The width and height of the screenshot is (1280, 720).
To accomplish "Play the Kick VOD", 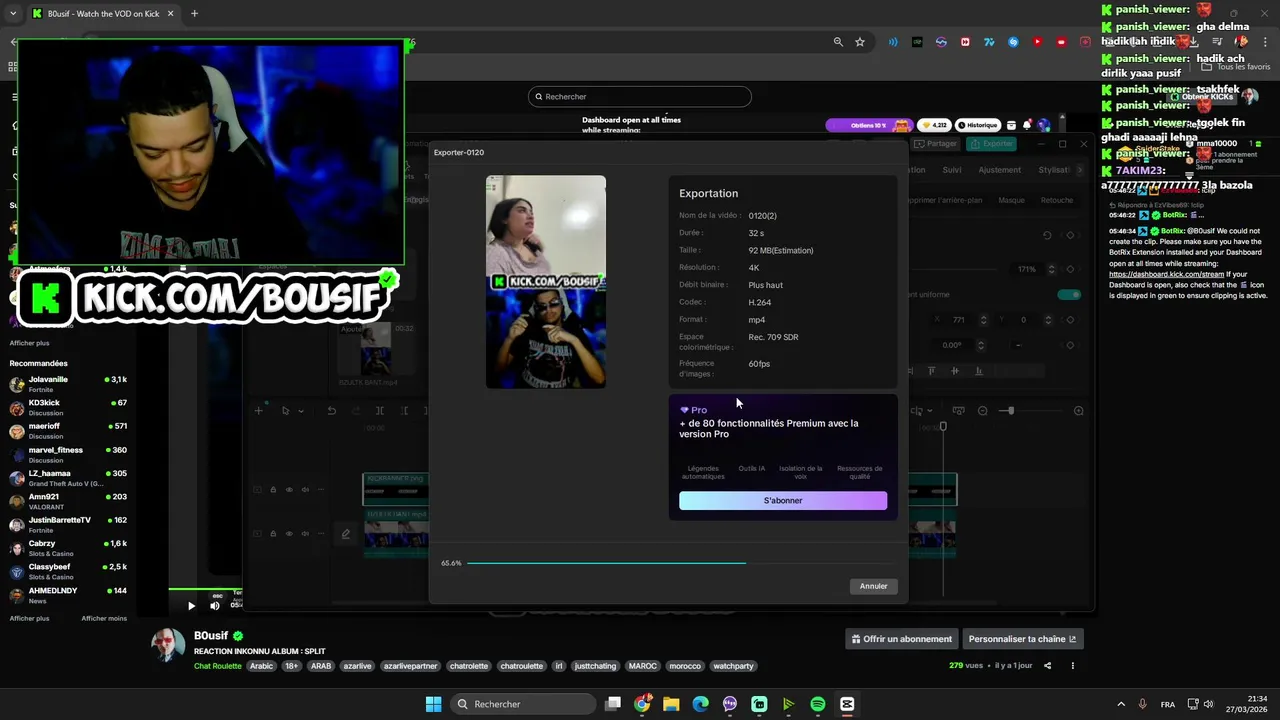I will pos(191,605).
